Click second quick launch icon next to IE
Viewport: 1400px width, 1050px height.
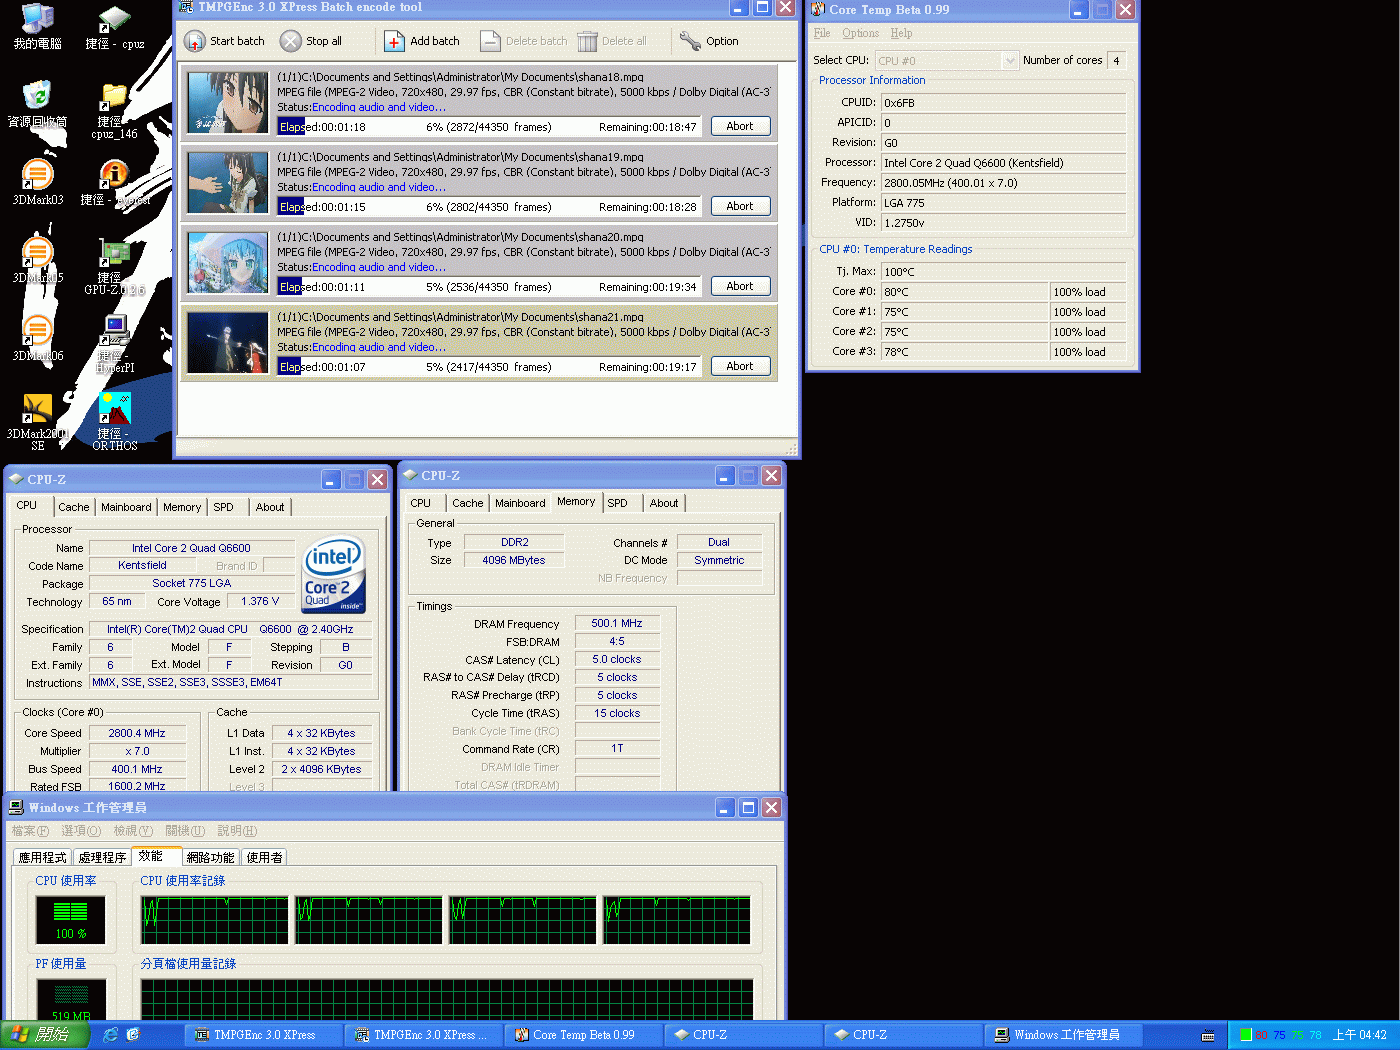133,1035
